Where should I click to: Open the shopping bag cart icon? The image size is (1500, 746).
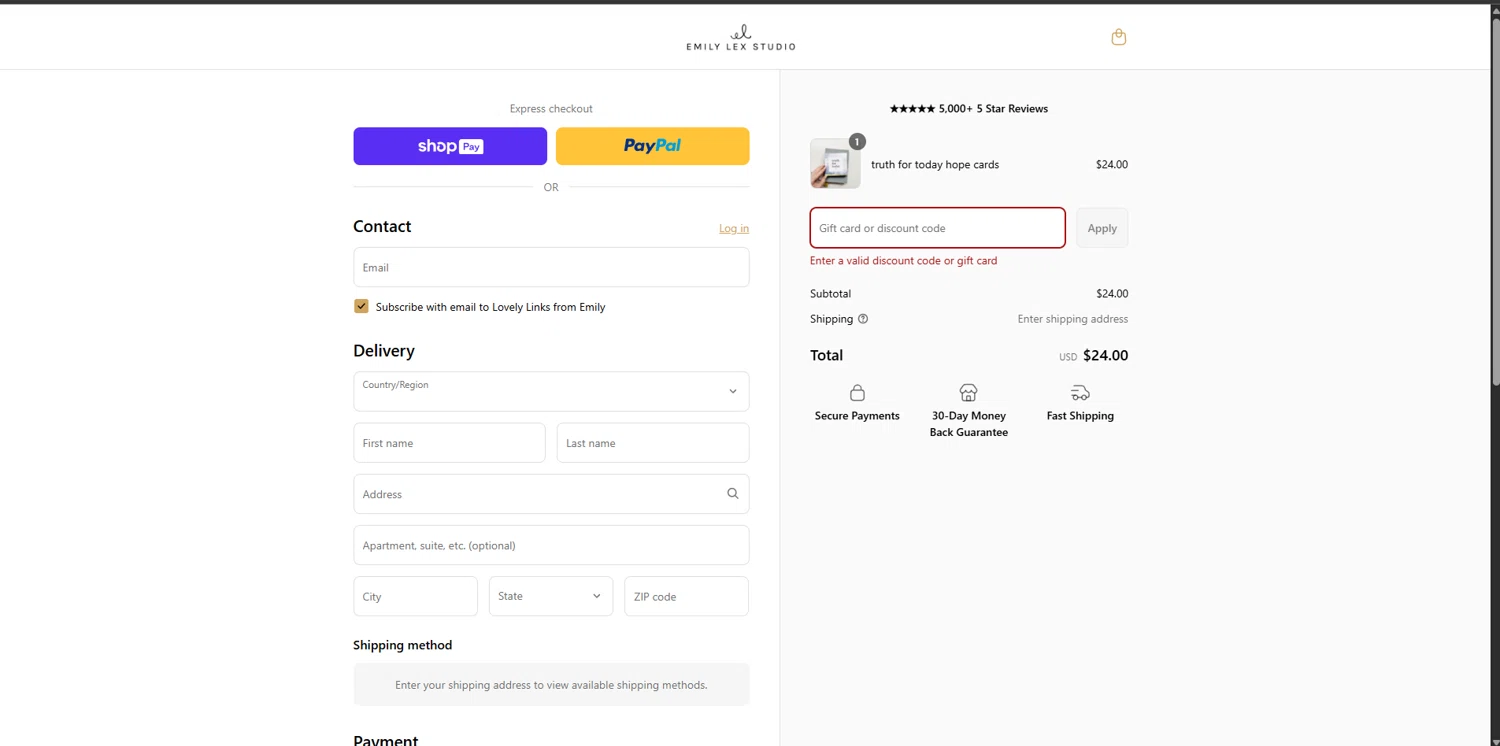[x=1119, y=37]
